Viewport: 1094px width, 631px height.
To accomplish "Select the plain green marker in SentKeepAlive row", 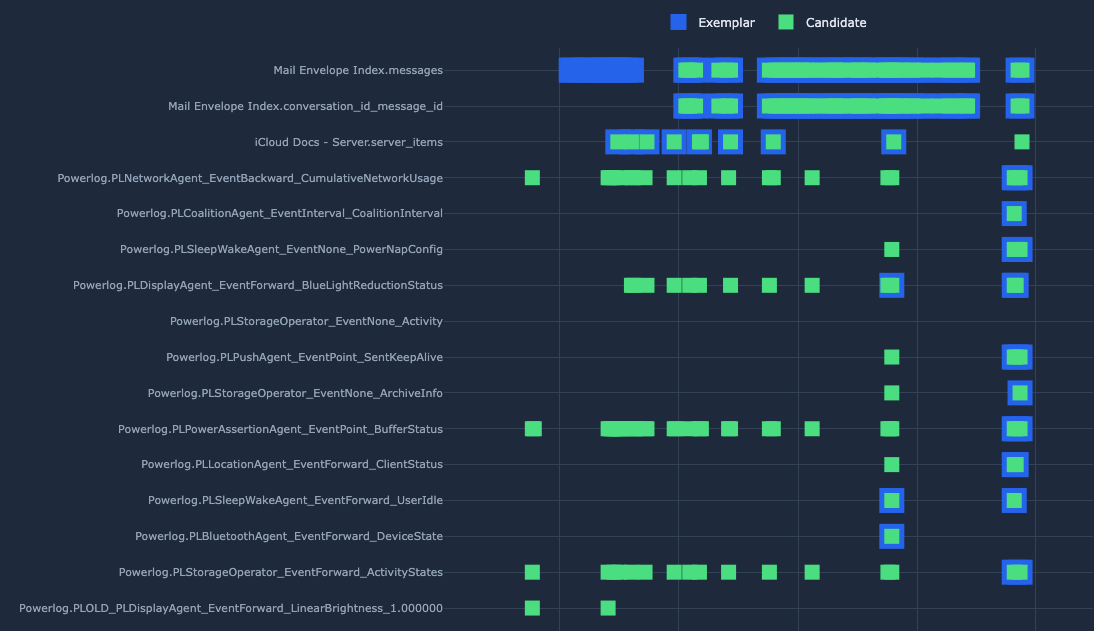I will click(x=892, y=357).
